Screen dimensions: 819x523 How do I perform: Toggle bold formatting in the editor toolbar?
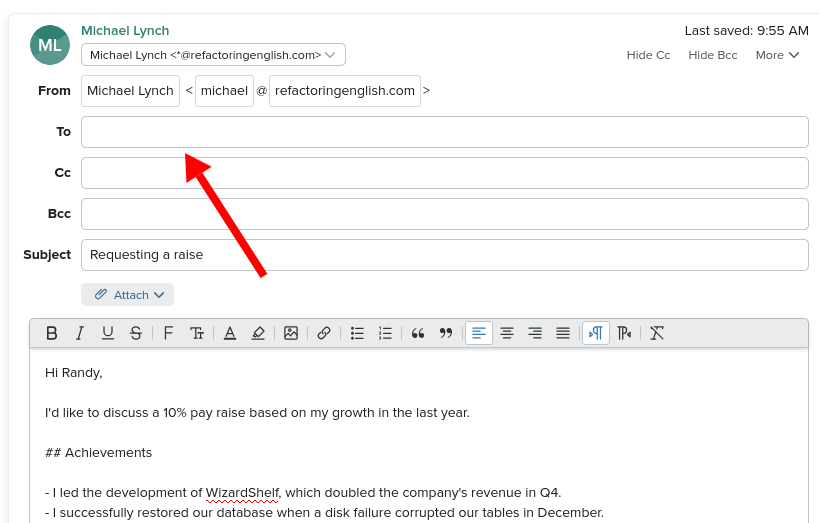[x=52, y=333]
